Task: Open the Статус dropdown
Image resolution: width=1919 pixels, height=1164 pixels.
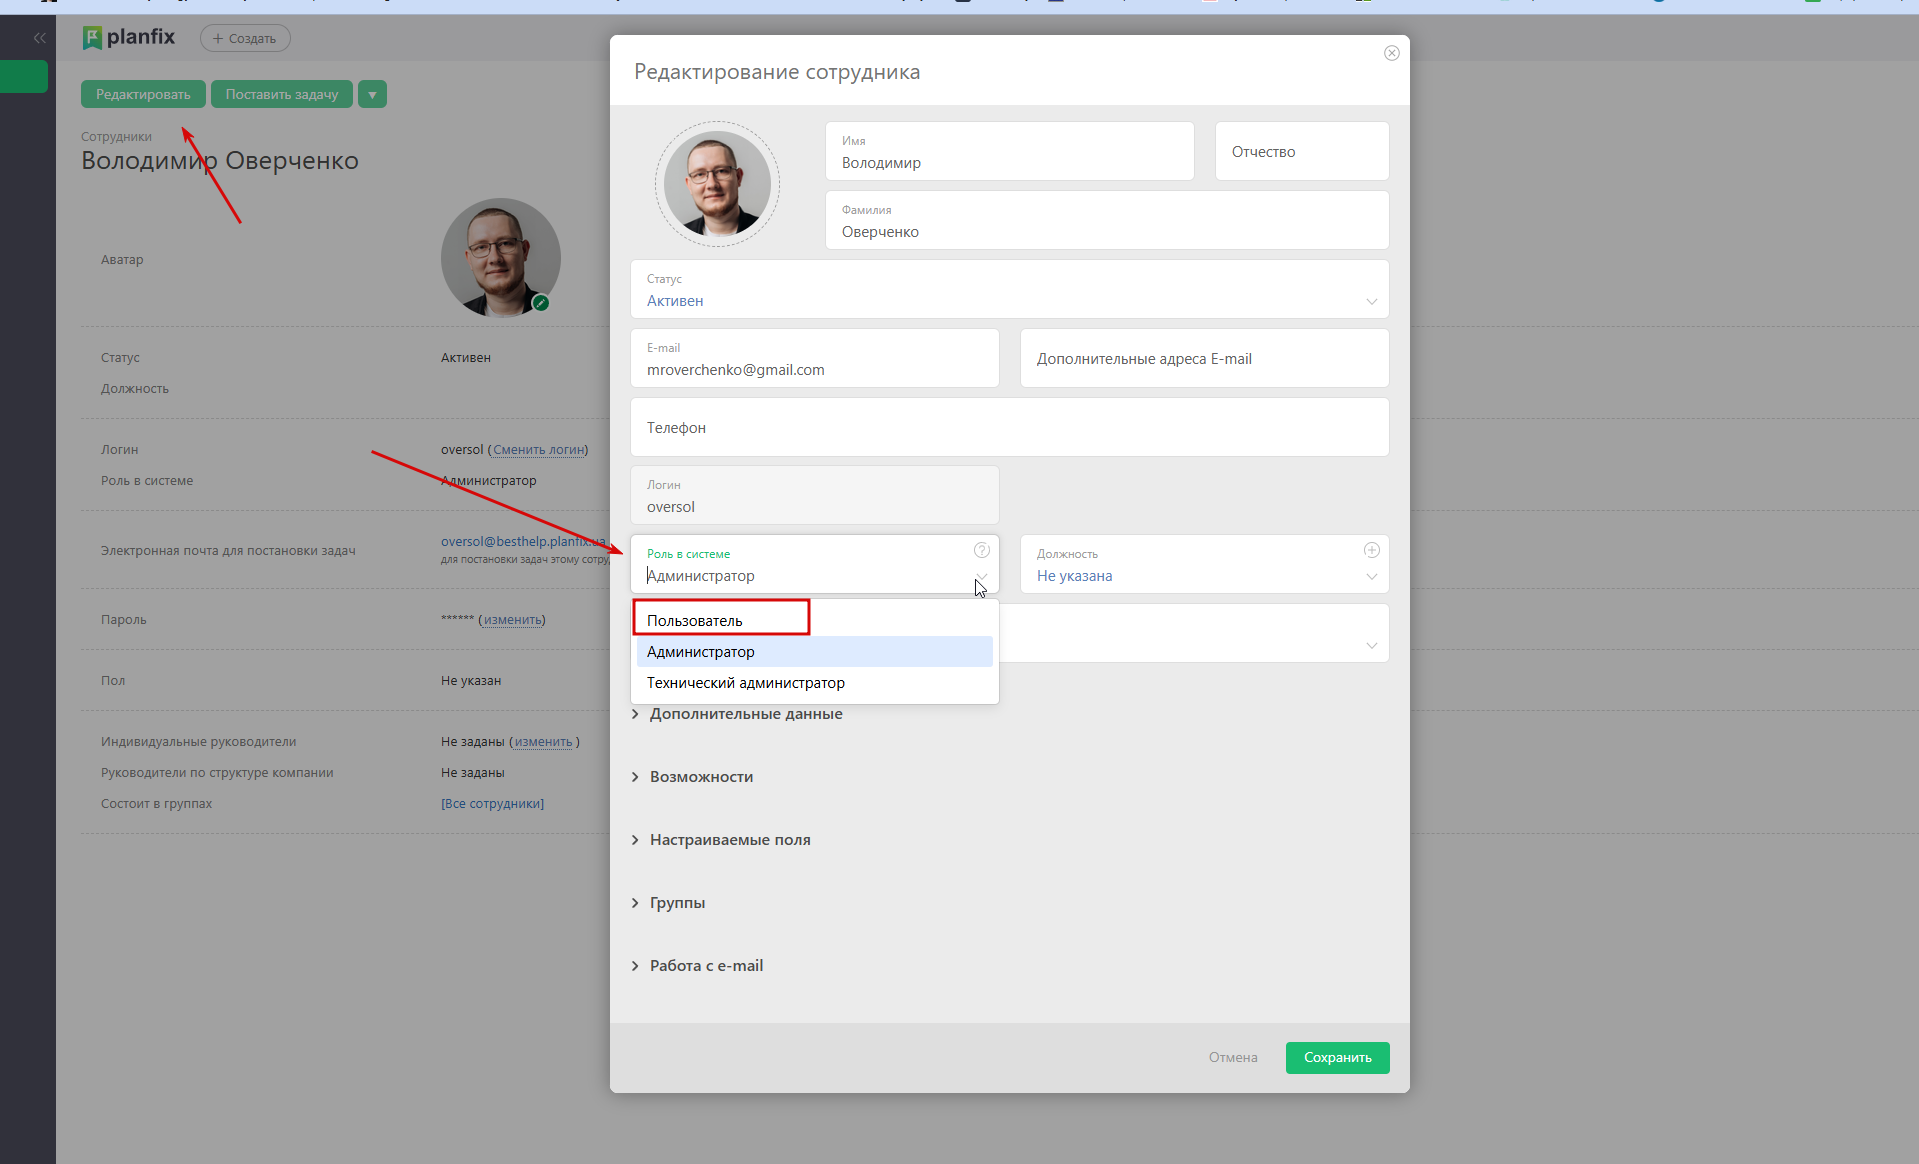Action: [x=1010, y=289]
